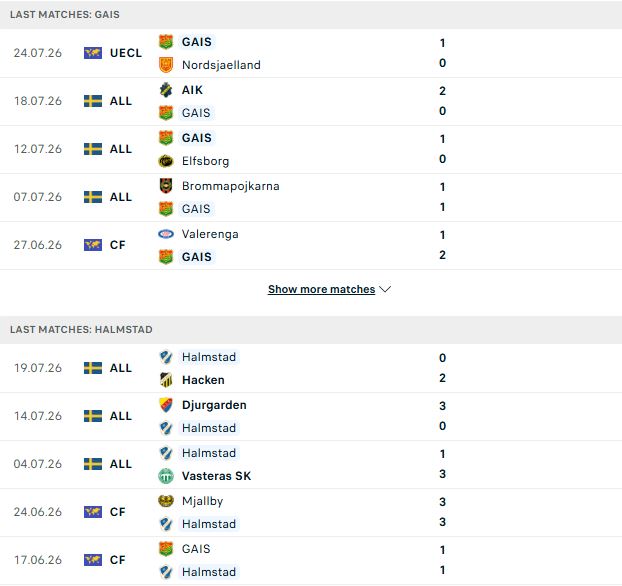Screen dimensions: 622x586
Task: Click the Last Matches: GAIS header
Action: [x=65, y=15]
